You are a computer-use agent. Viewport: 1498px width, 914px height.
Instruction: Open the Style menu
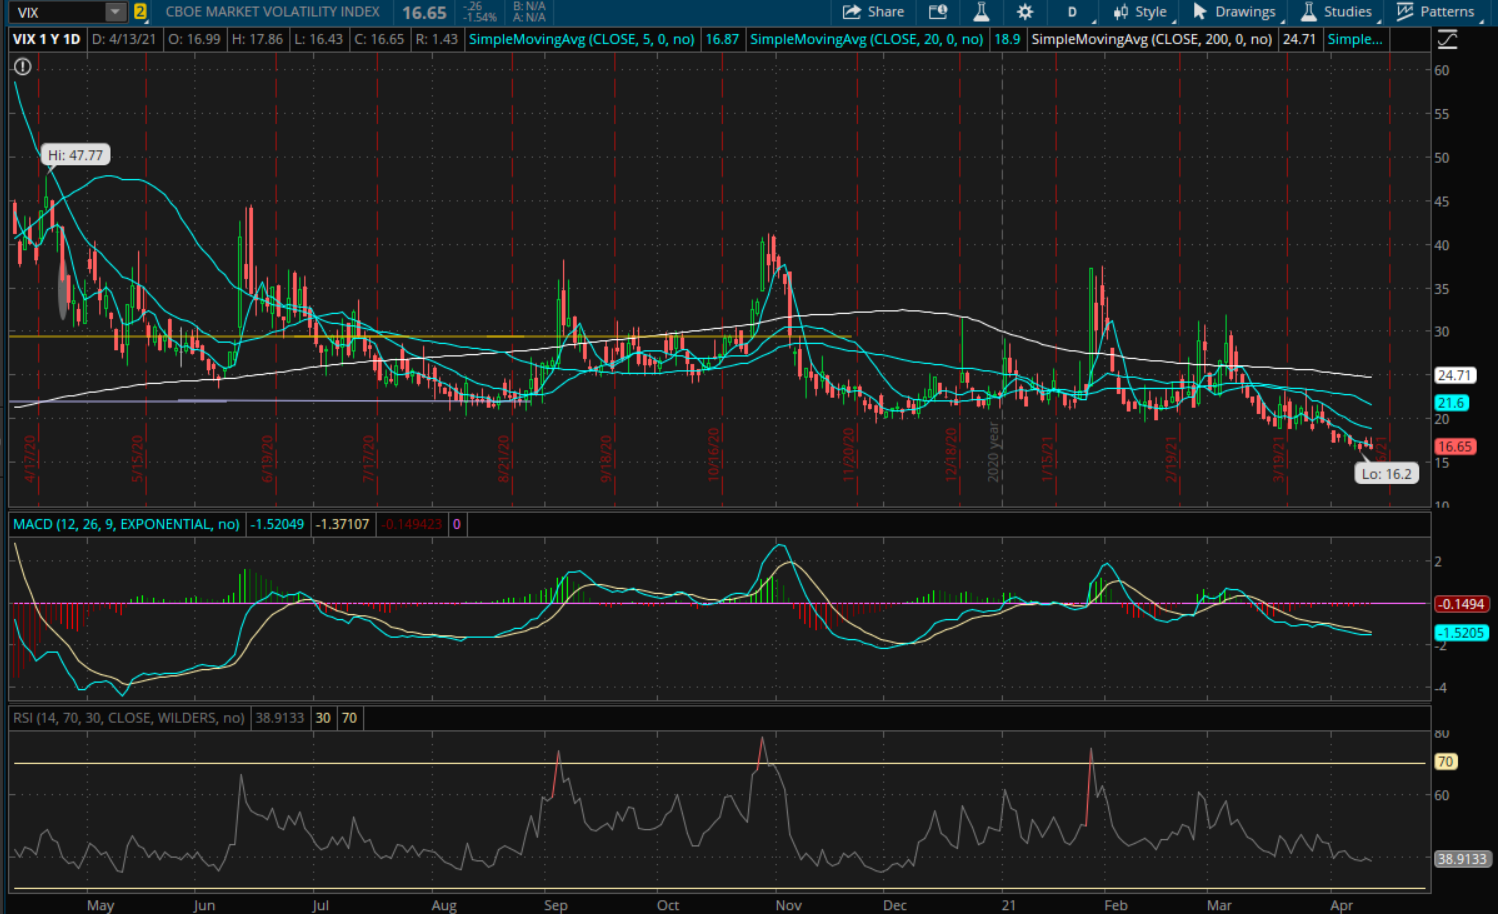(1140, 12)
